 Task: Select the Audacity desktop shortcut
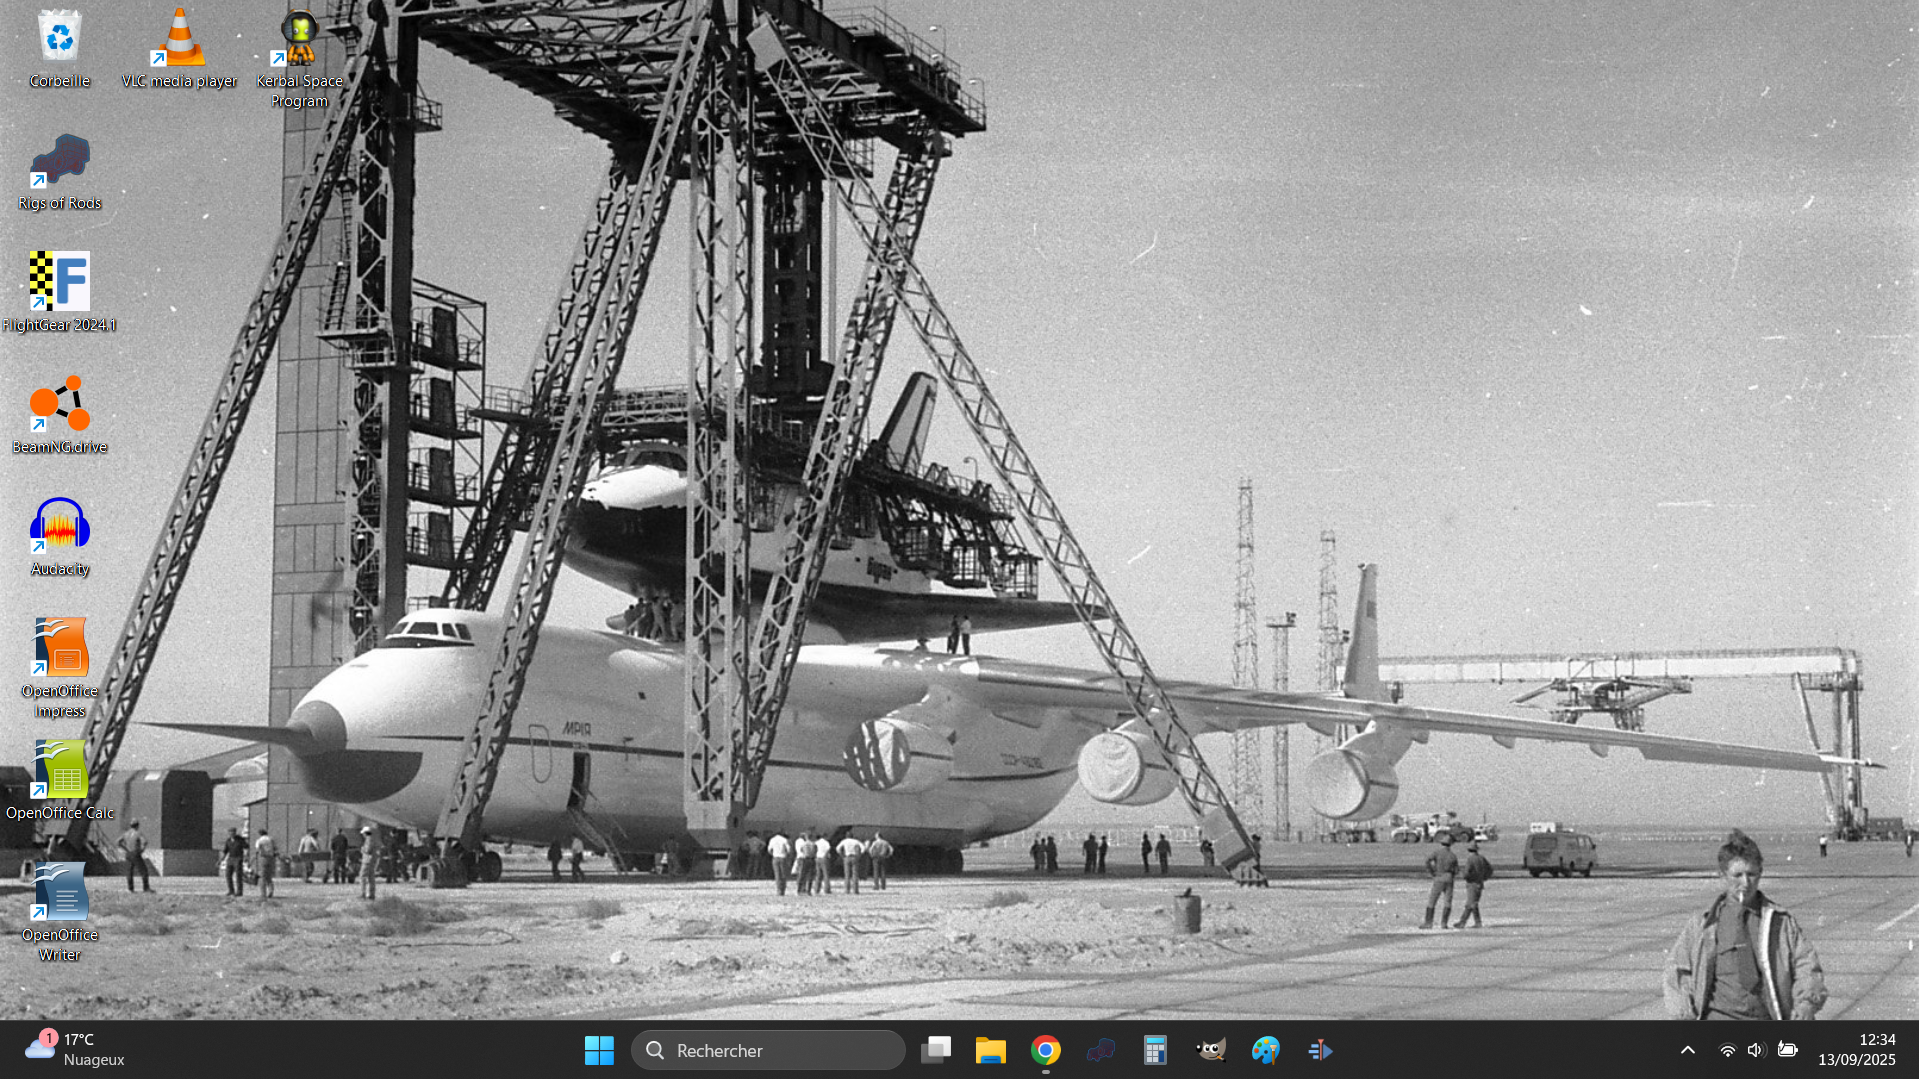coord(60,537)
